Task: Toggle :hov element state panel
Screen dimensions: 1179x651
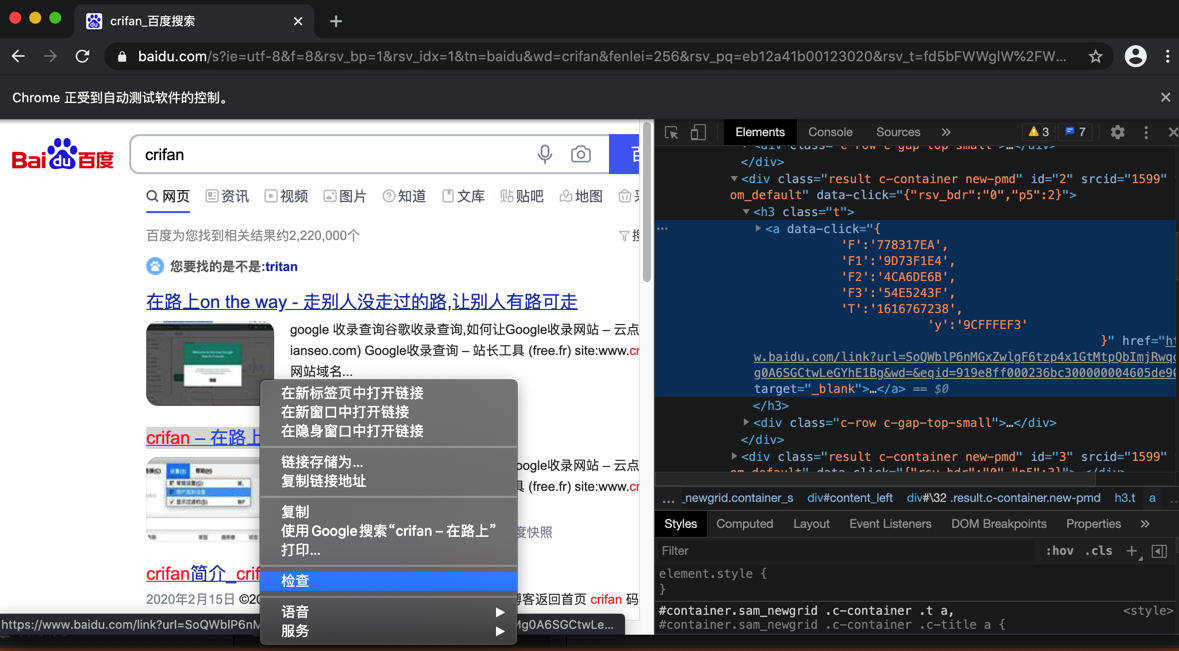Action: click(x=1059, y=551)
